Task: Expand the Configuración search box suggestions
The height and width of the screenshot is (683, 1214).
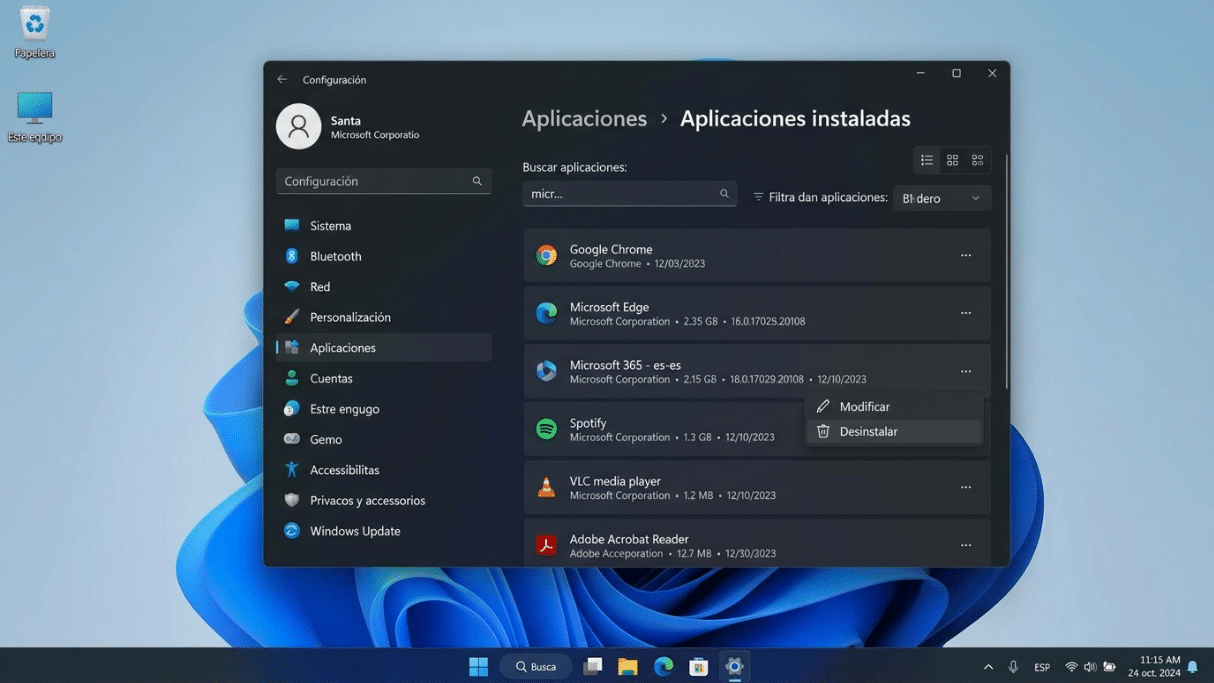Action: coord(383,181)
